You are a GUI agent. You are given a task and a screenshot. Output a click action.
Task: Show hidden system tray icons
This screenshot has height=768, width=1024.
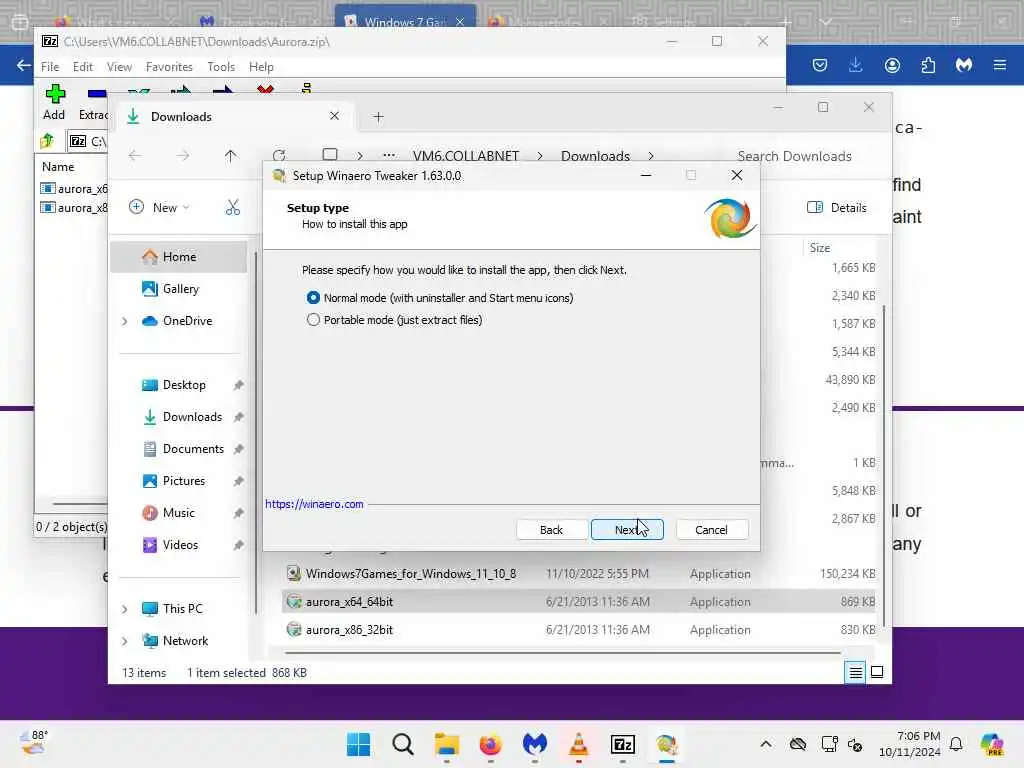point(766,744)
